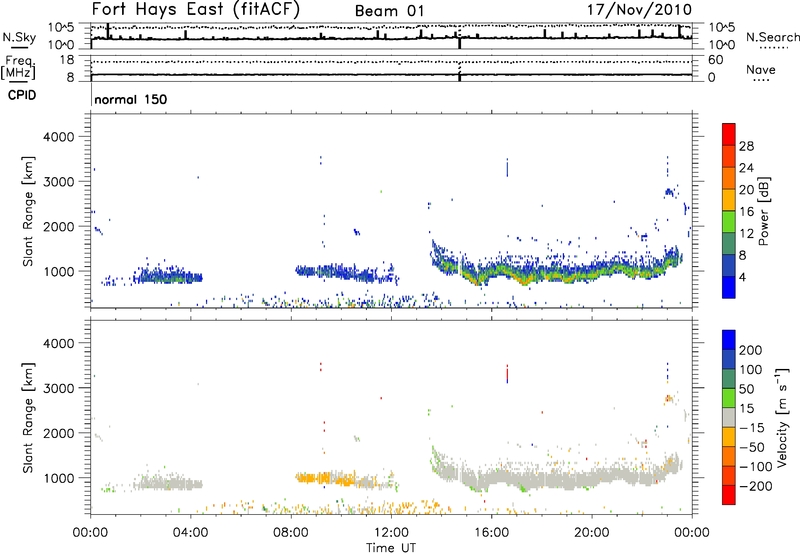Click the "N.Sky" legend label
The image size is (800, 554).
(x=19, y=37)
